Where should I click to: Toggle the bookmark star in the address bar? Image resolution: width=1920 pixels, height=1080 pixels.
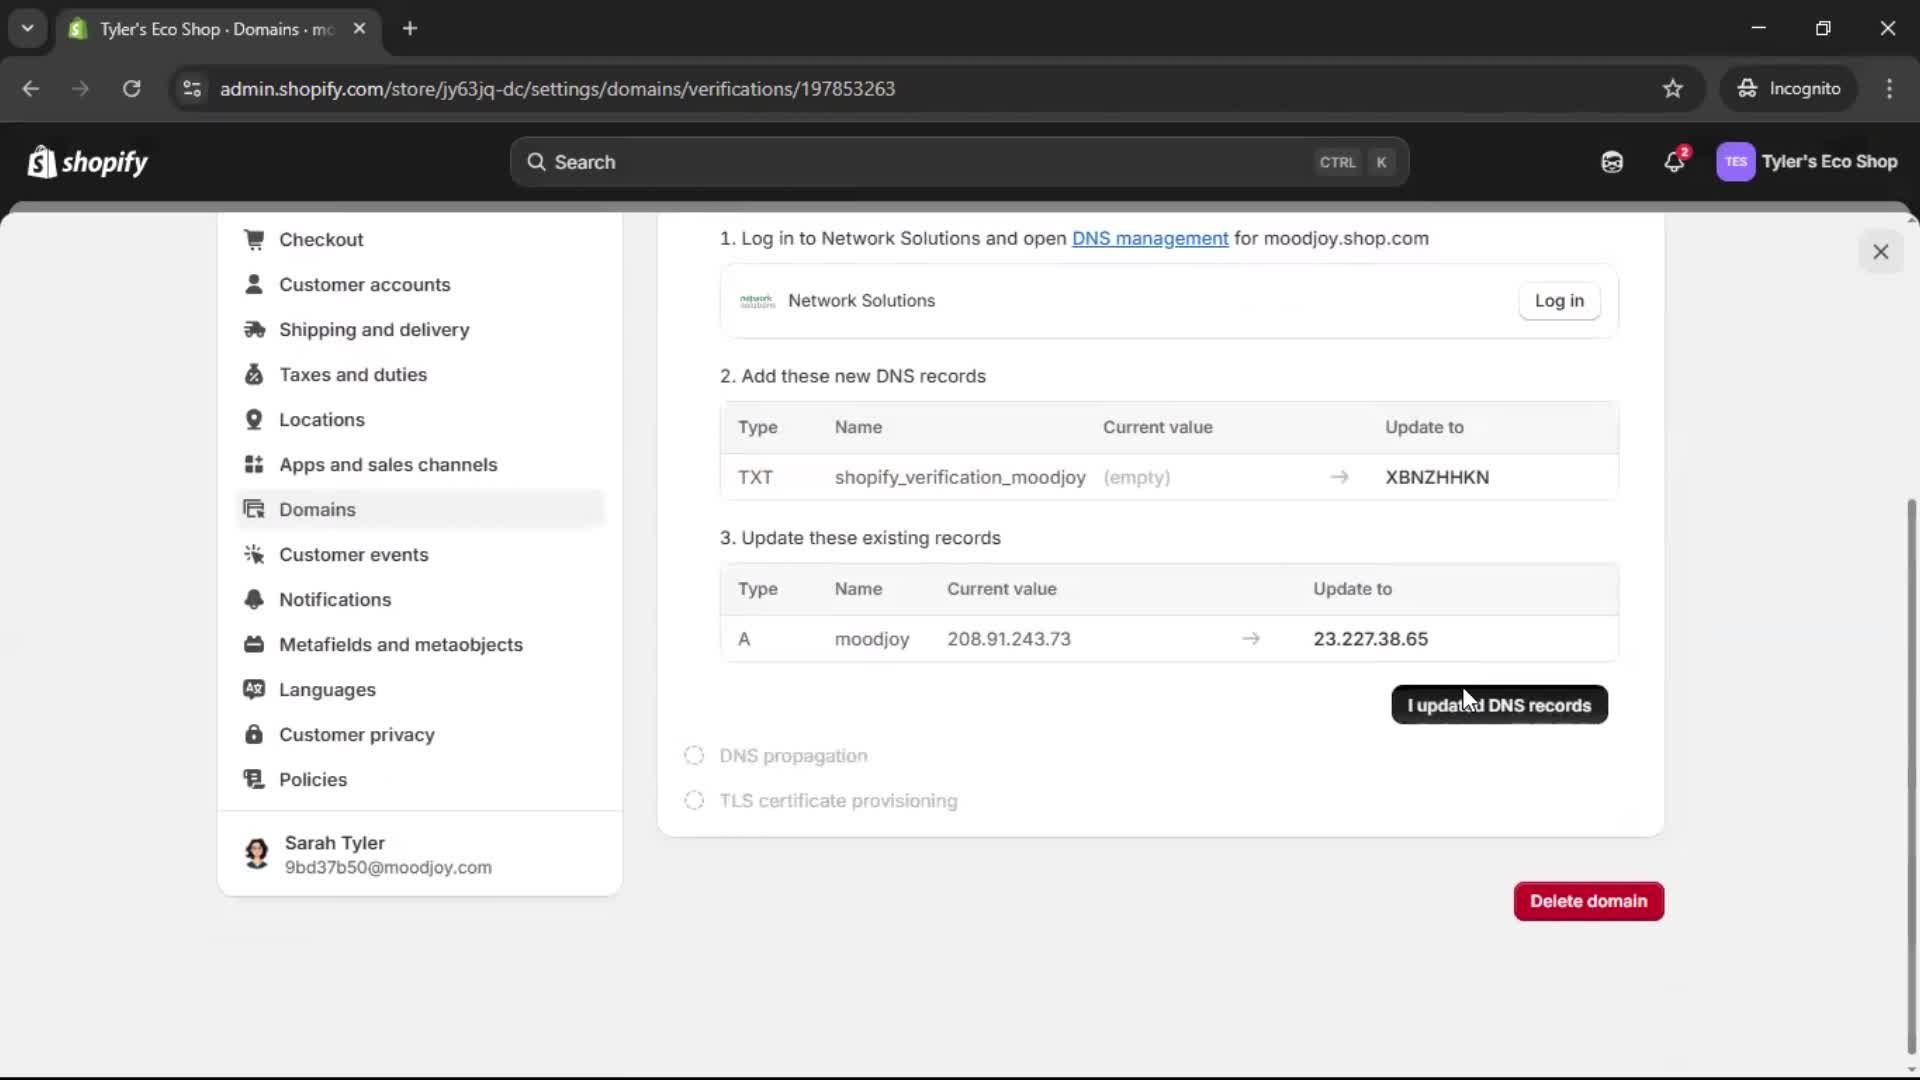(x=1673, y=88)
